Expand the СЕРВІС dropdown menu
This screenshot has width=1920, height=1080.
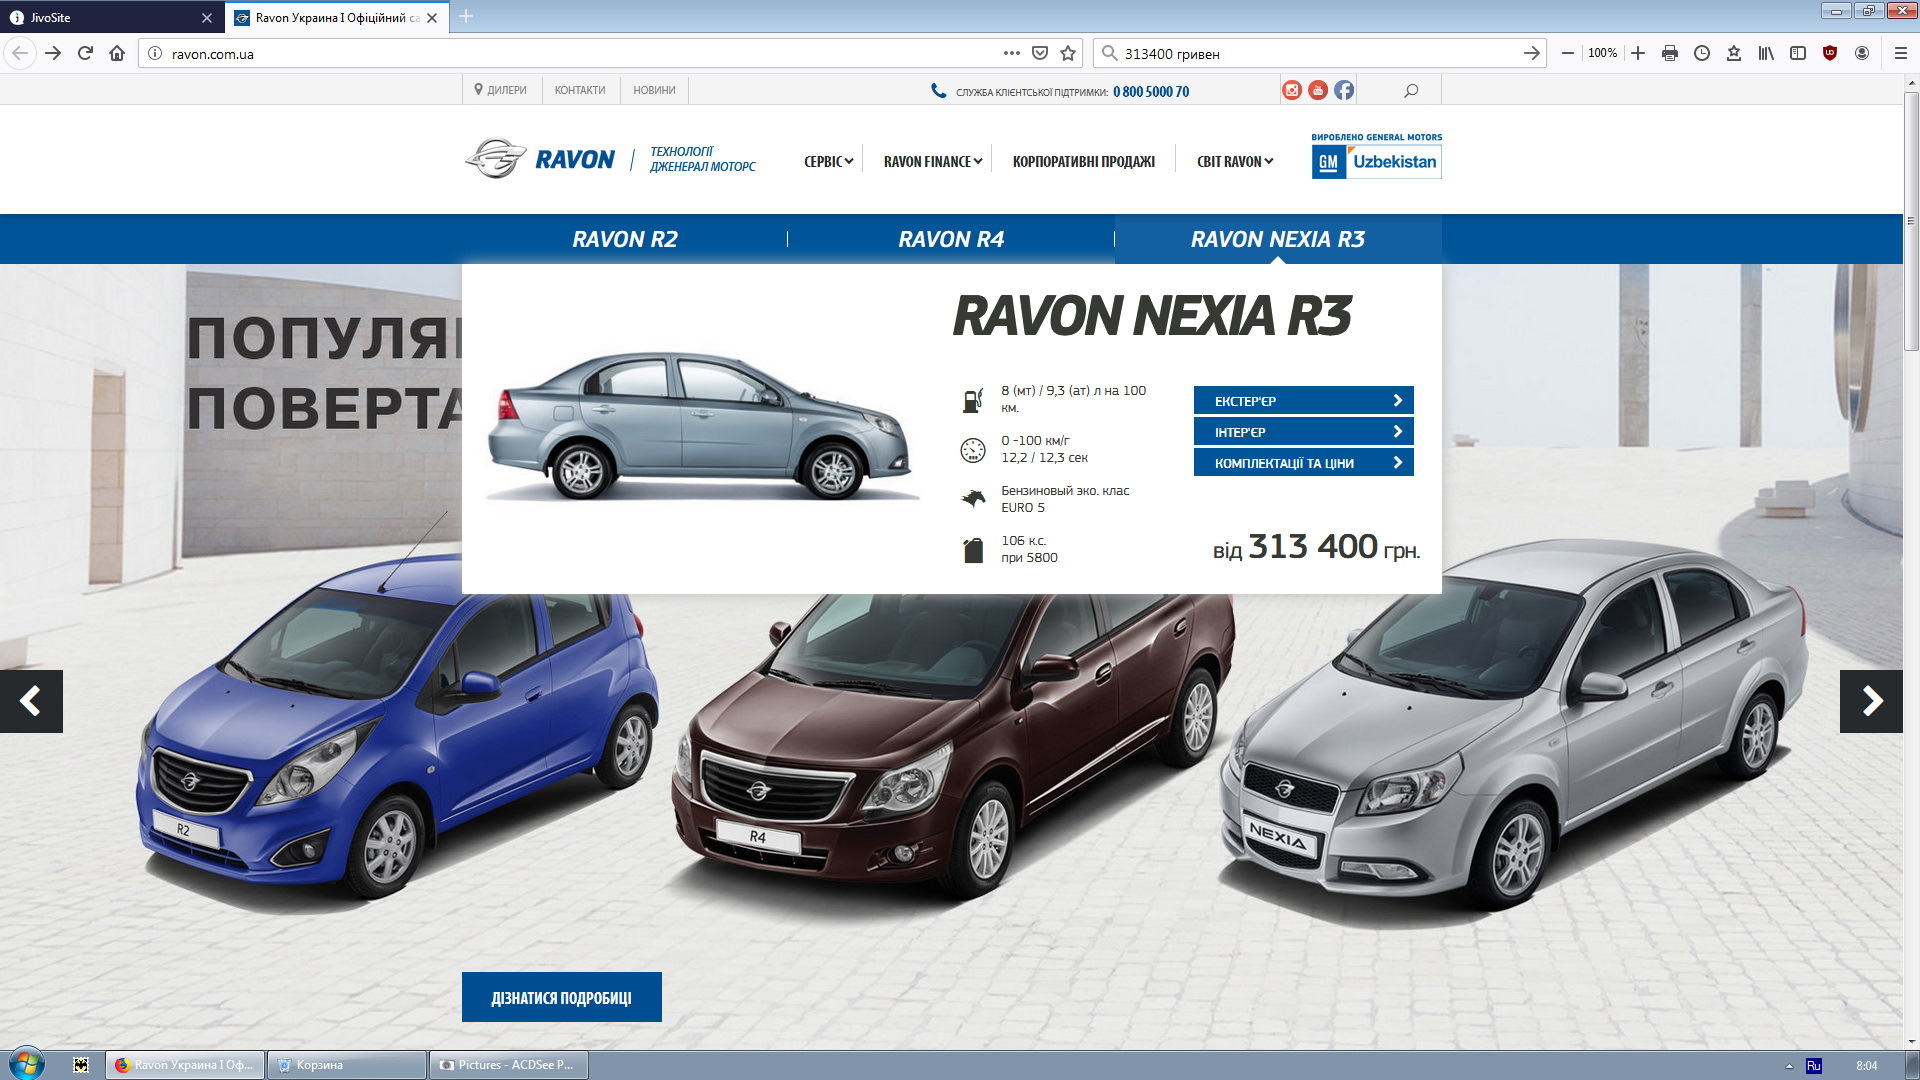click(x=828, y=161)
